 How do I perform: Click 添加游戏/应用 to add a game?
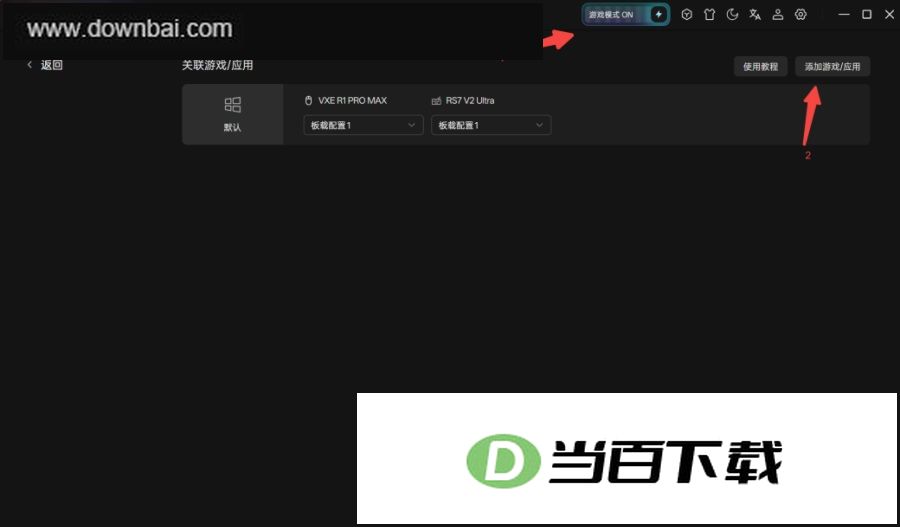click(x=832, y=67)
